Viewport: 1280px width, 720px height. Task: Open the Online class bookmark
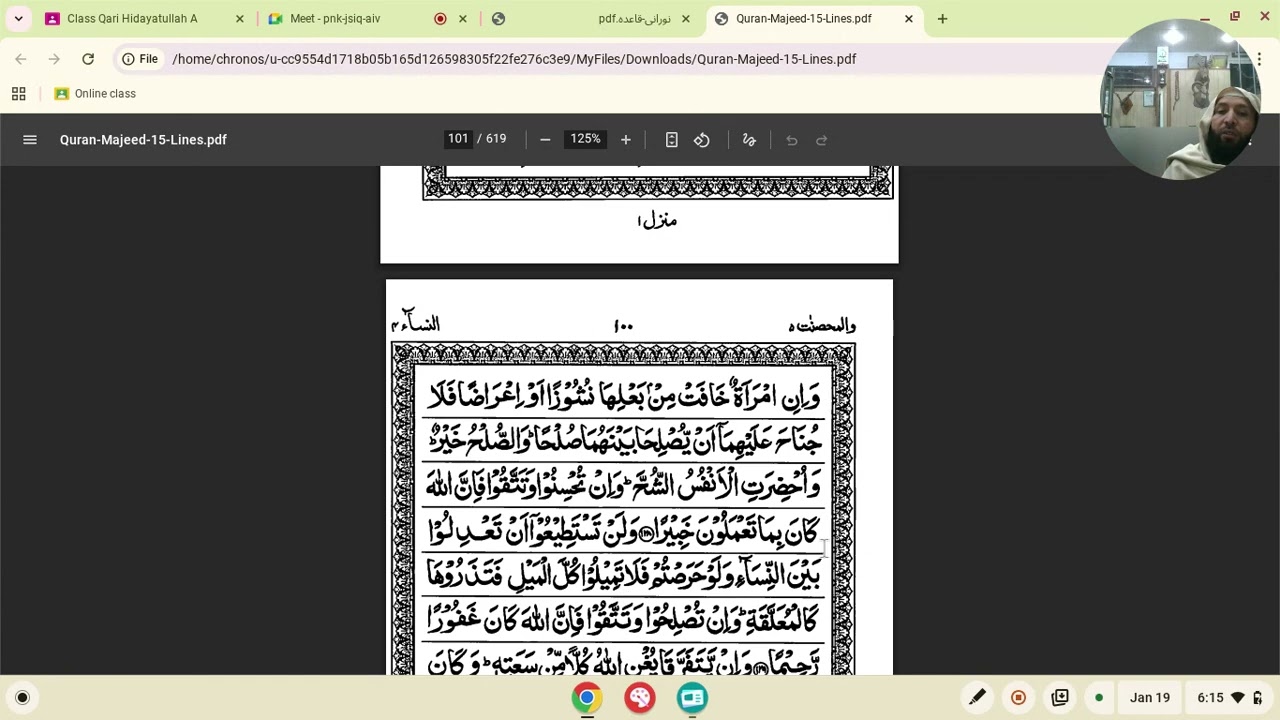95,94
